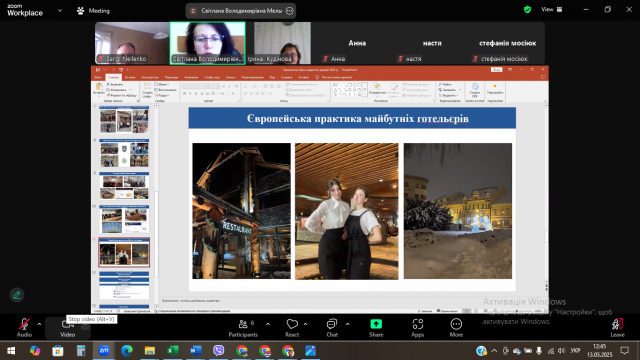640x360 pixels.
Task: Open Viber from the taskbar
Action: pos(218,351)
